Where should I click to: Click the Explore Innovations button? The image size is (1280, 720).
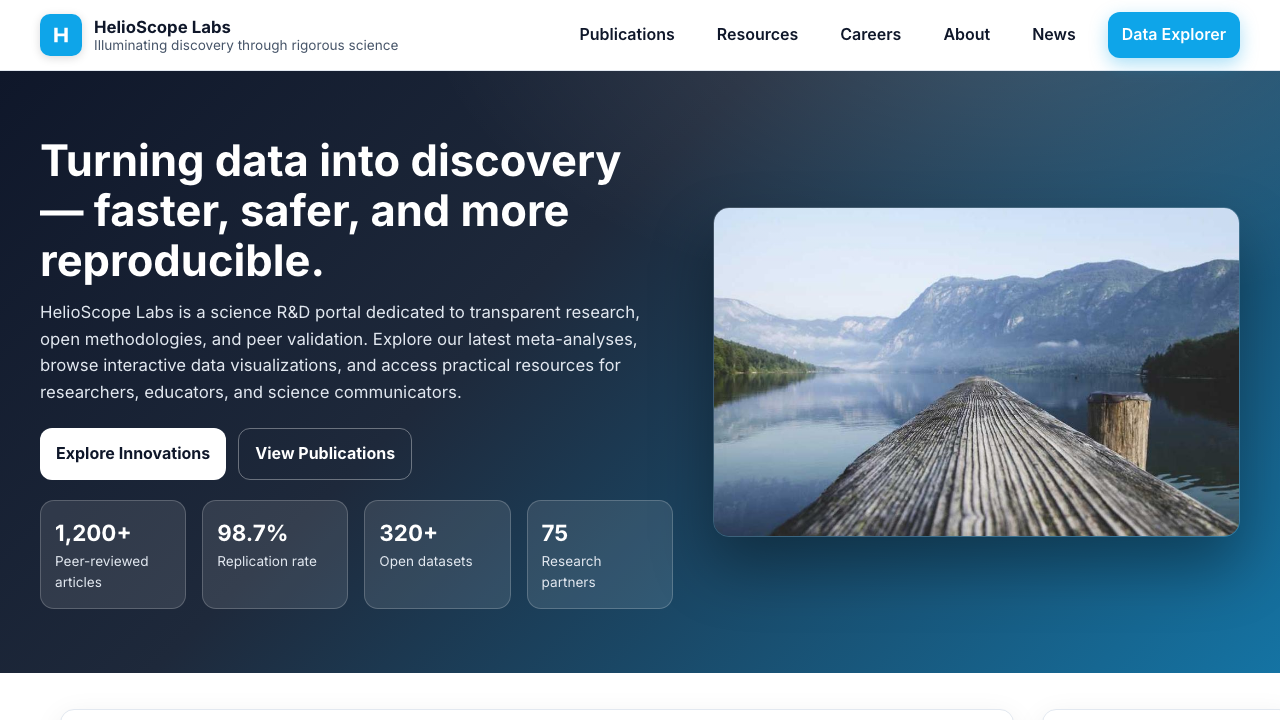click(132, 453)
